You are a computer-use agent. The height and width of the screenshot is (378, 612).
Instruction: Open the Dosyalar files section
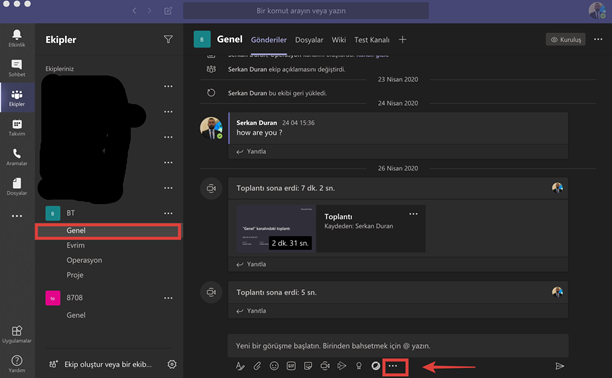point(17,187)
